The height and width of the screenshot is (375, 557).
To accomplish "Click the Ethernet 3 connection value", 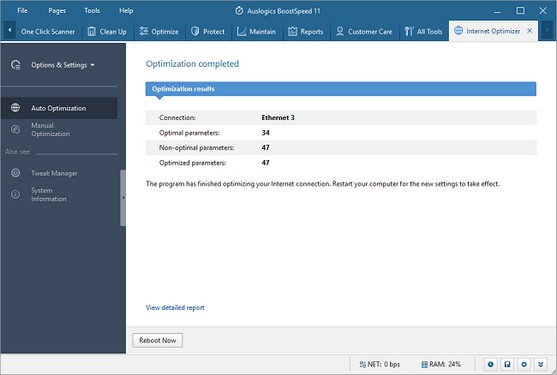I will (278, 118).
